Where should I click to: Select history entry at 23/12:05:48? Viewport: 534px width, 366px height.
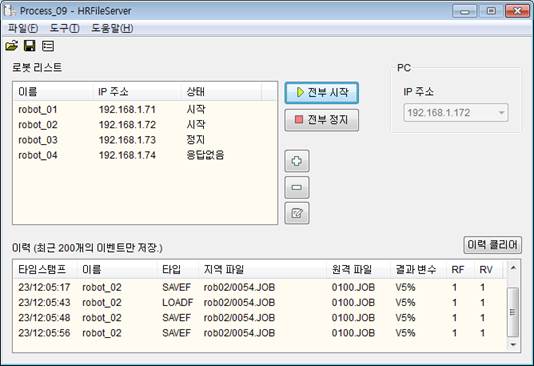261,318
